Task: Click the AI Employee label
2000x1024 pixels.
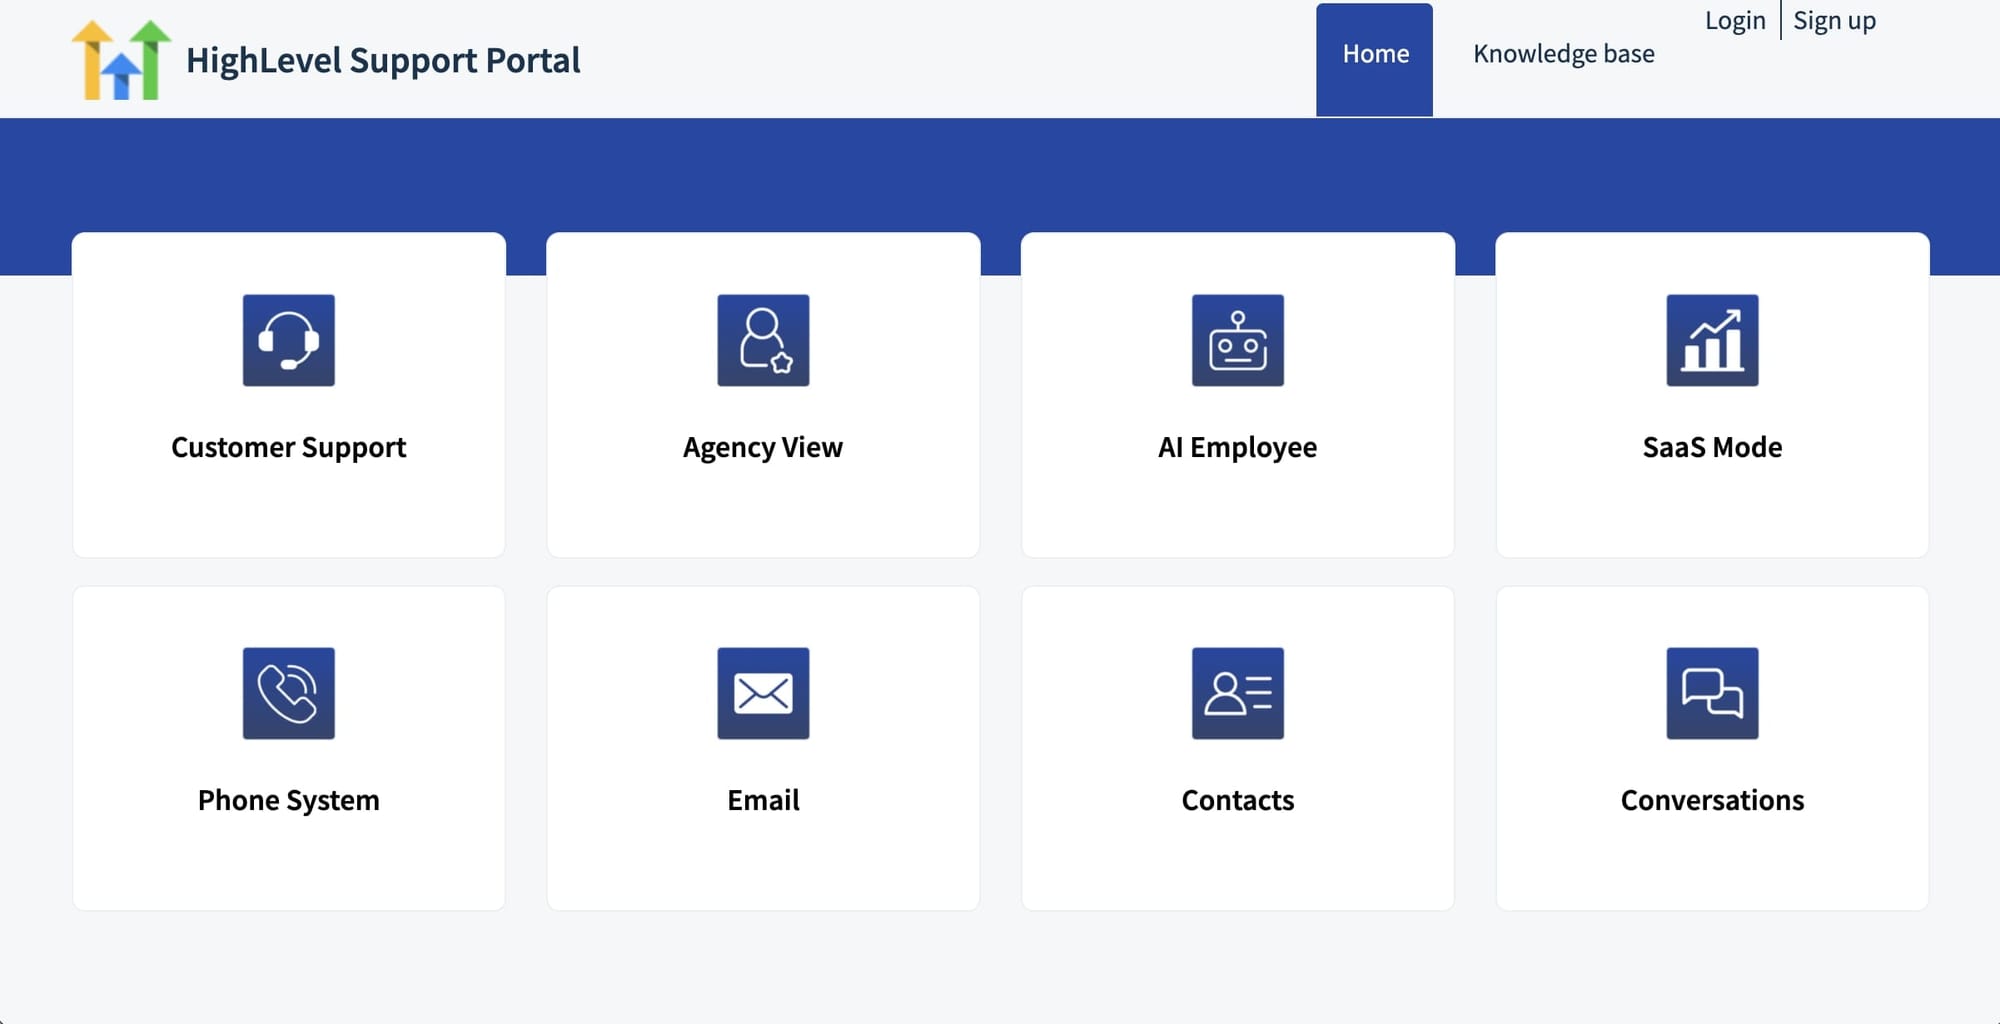Action: click(1238, 447)
